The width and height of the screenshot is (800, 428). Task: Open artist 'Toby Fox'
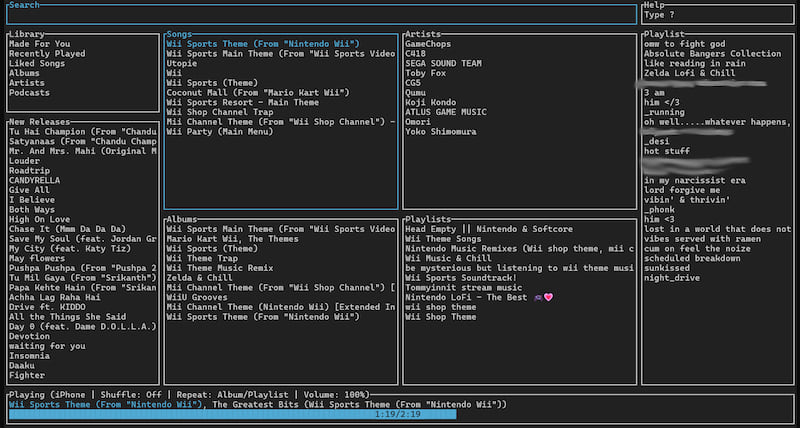click(x=426, y=73)
